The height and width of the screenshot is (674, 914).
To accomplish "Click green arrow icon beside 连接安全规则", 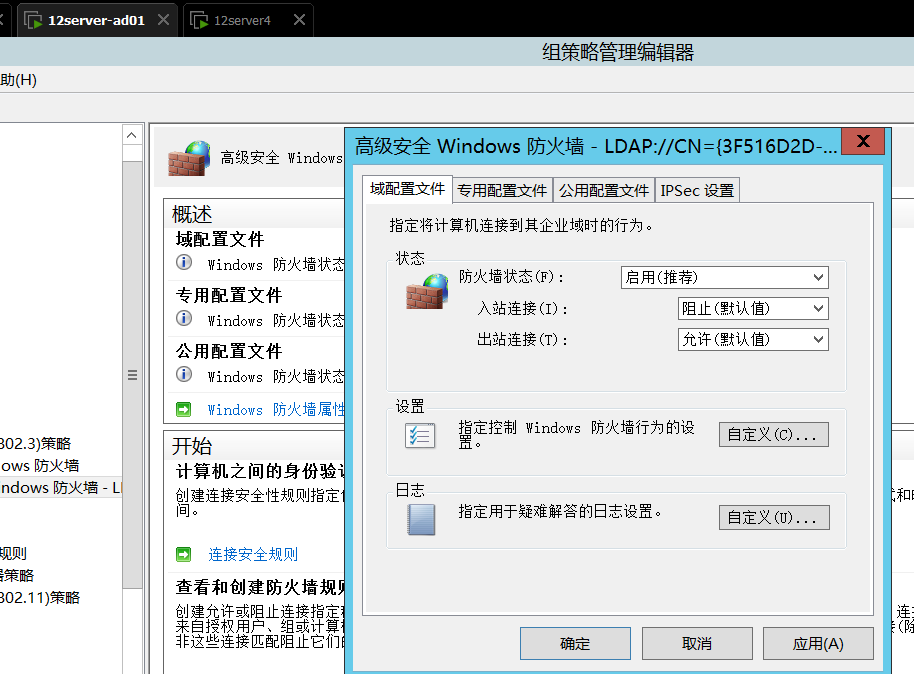I will (x=183, y=553).
